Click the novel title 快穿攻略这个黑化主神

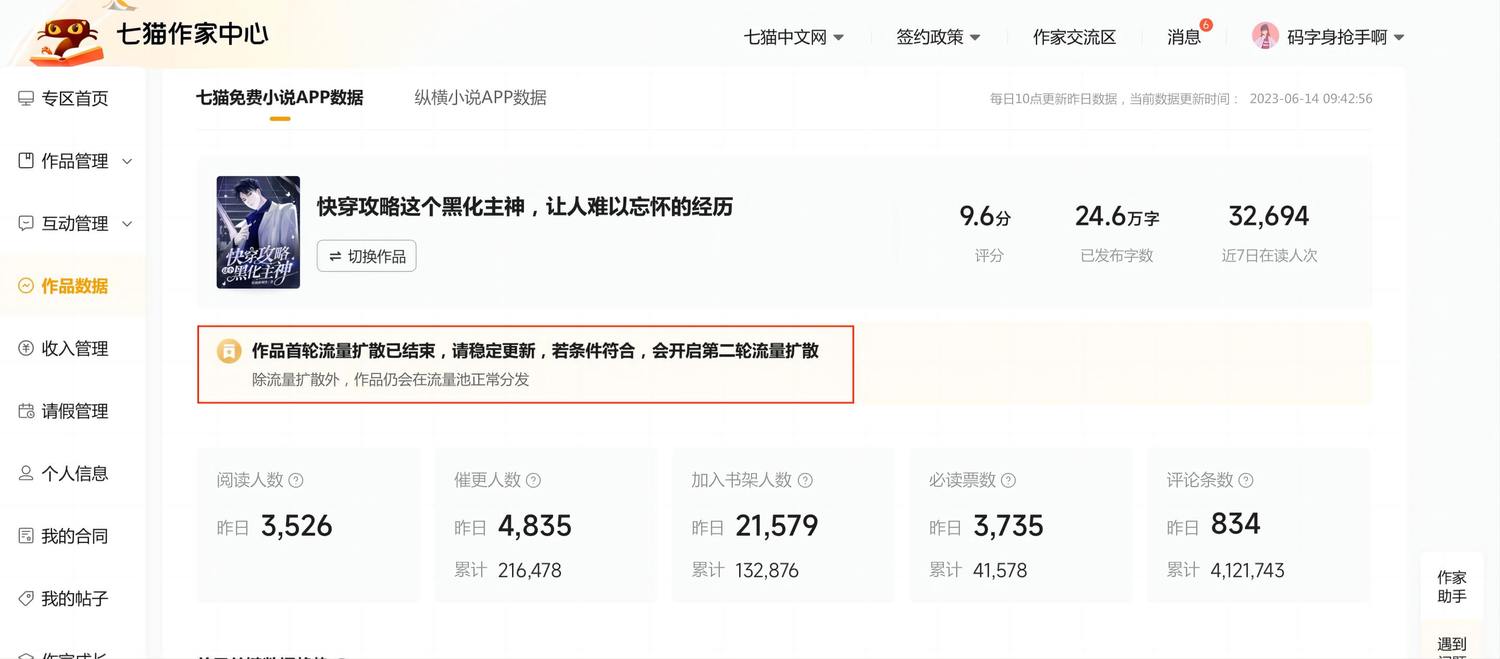(525, 206)
